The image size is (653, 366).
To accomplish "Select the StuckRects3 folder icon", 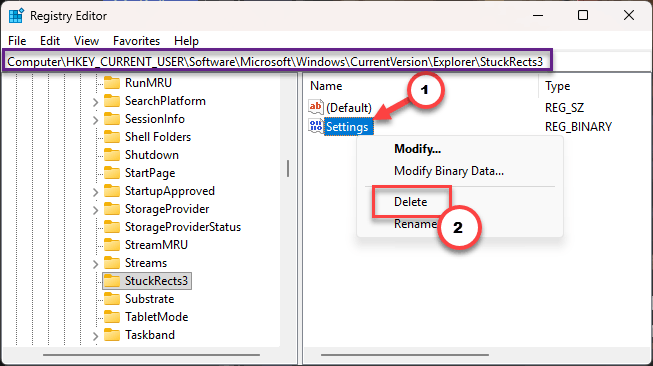I will [112, 281].
